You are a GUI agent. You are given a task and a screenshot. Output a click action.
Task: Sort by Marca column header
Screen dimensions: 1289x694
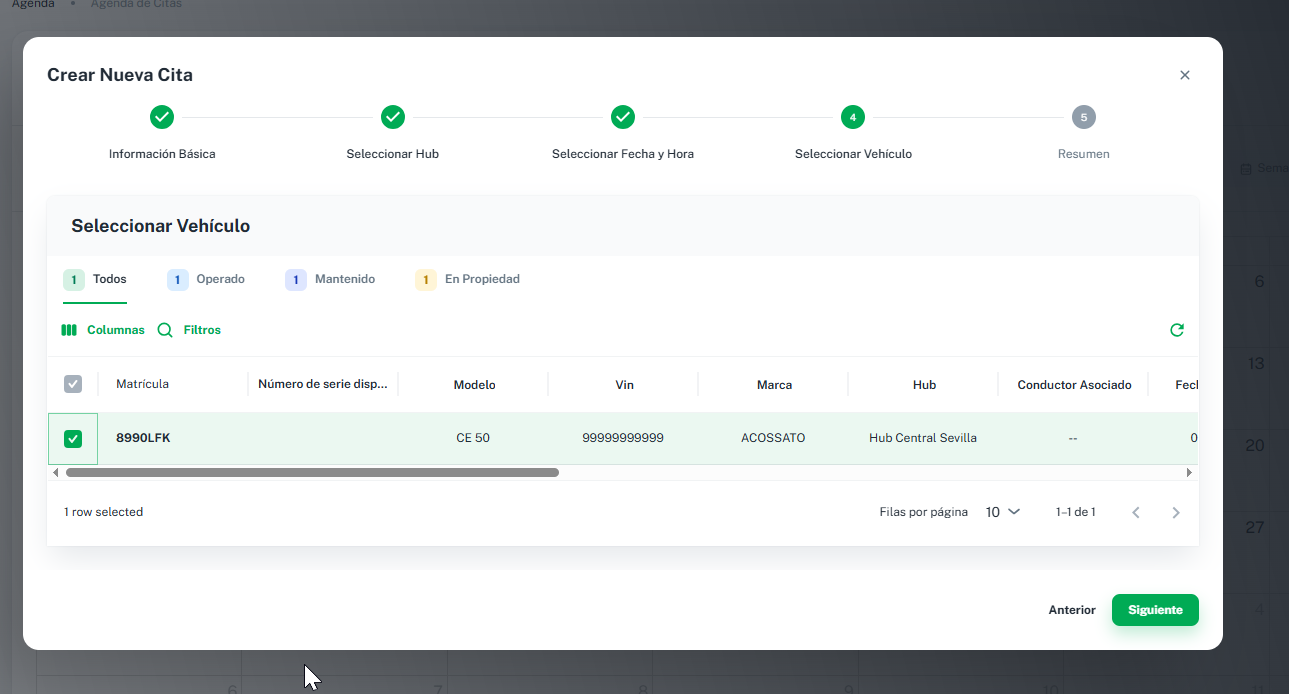[x=774, y=385]
